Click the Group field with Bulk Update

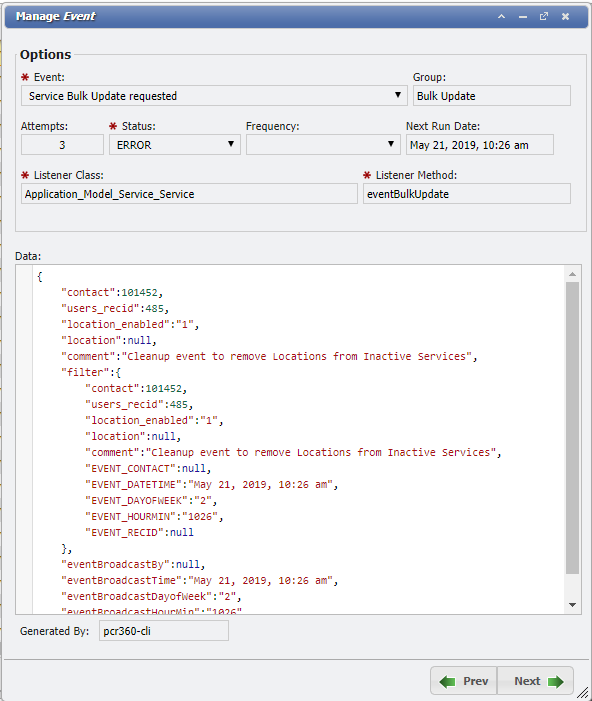[x=491, y=96]
